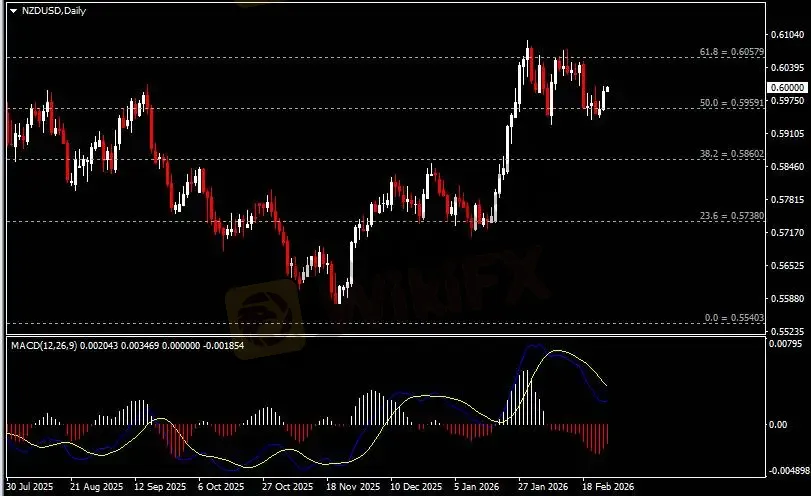
Task: Click MACD scale value -0.004898
Action: 789,471
